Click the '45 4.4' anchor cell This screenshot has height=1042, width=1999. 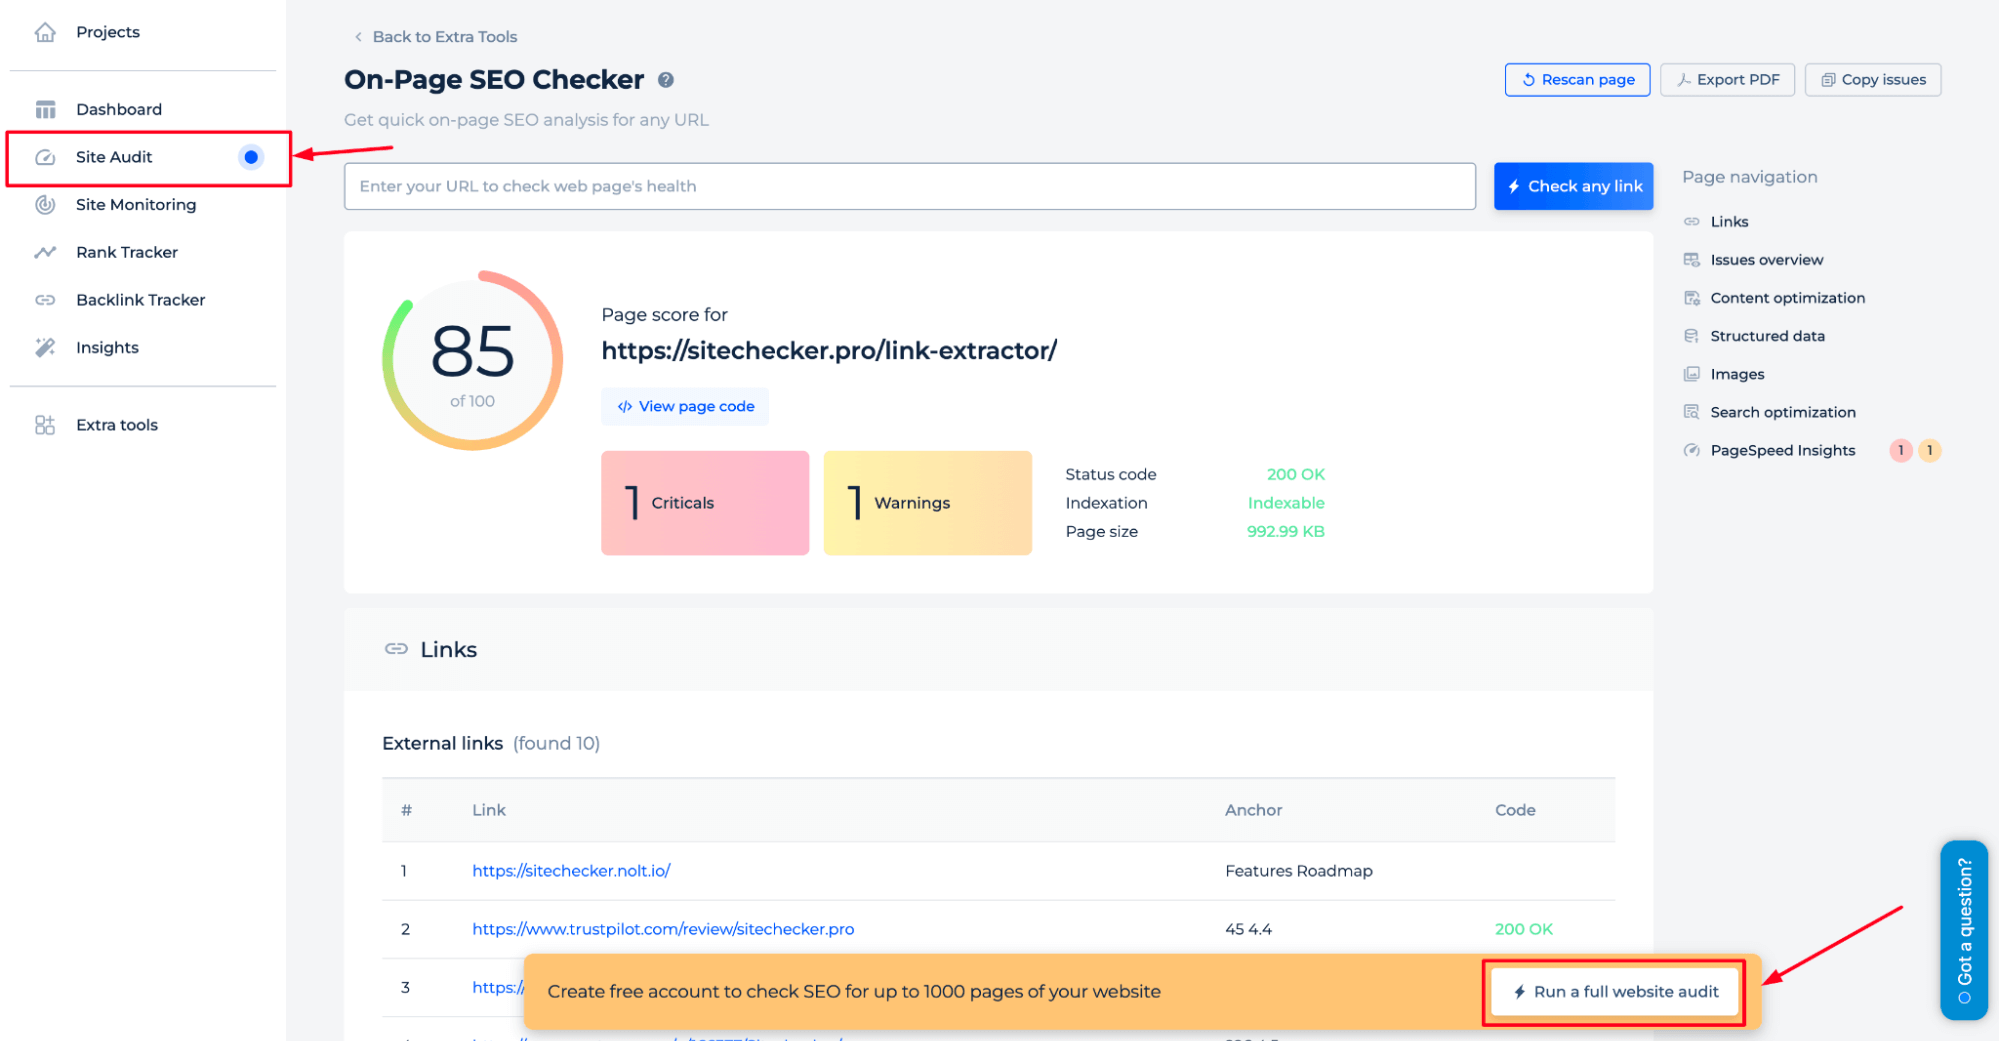[1248, 929]
